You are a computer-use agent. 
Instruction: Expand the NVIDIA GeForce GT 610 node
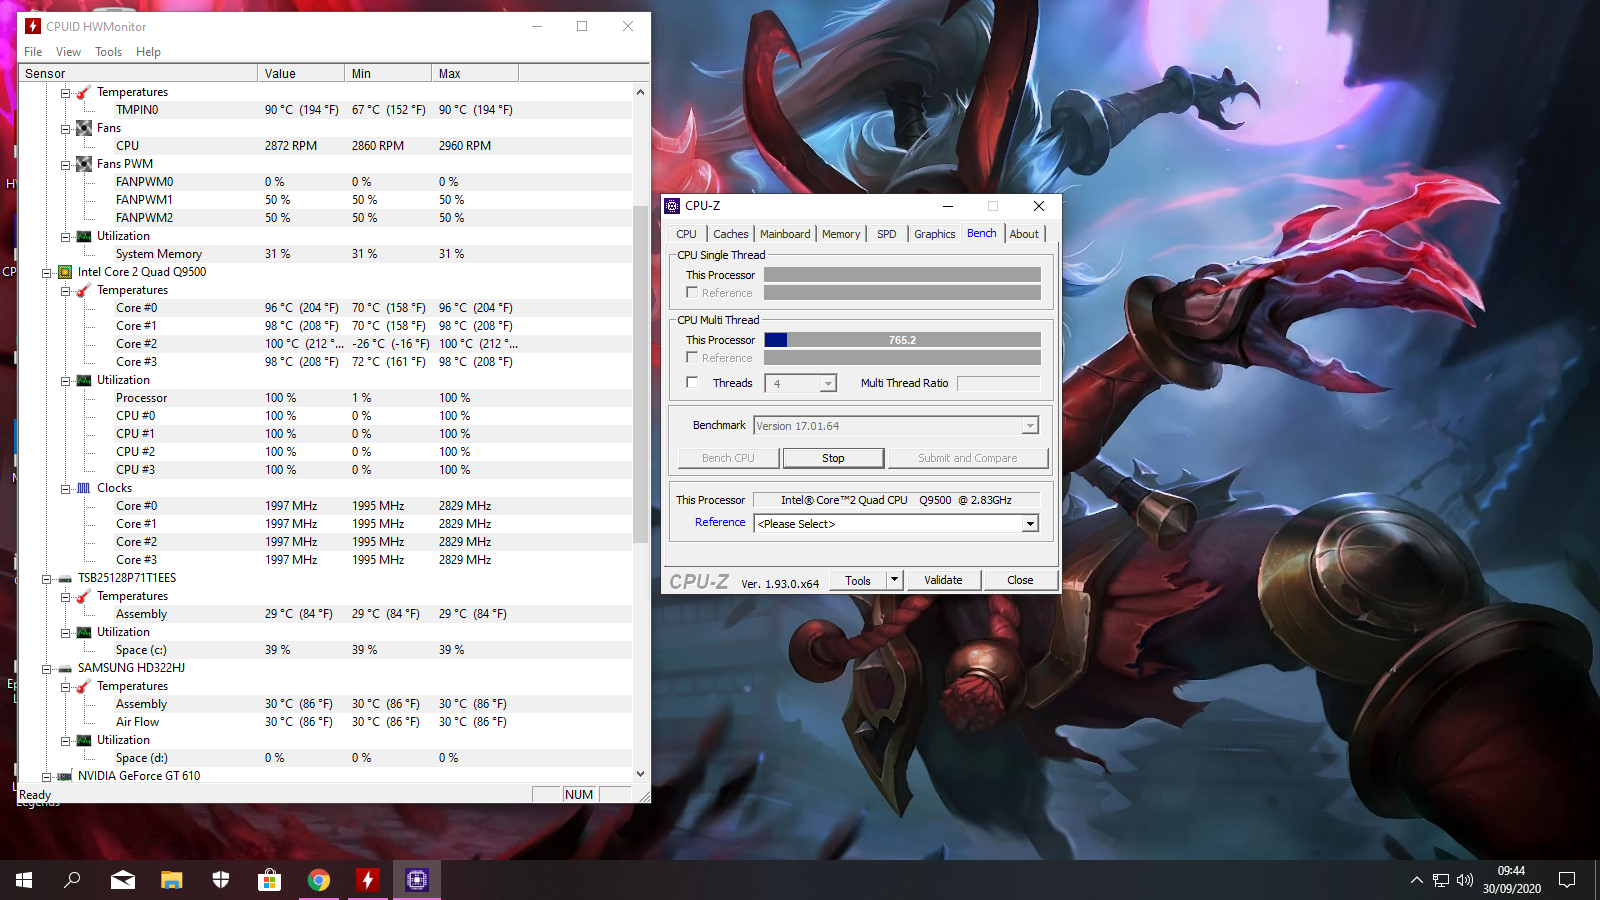46,776
